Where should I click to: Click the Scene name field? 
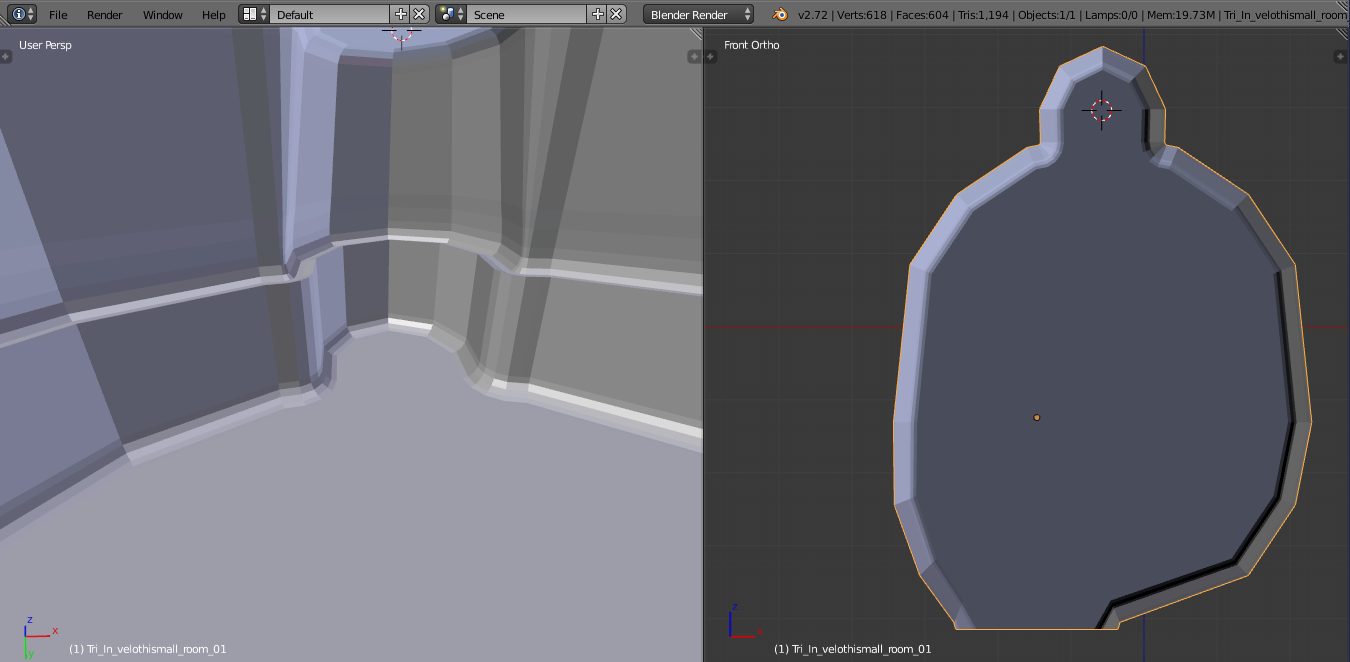(x=527, y=15)
